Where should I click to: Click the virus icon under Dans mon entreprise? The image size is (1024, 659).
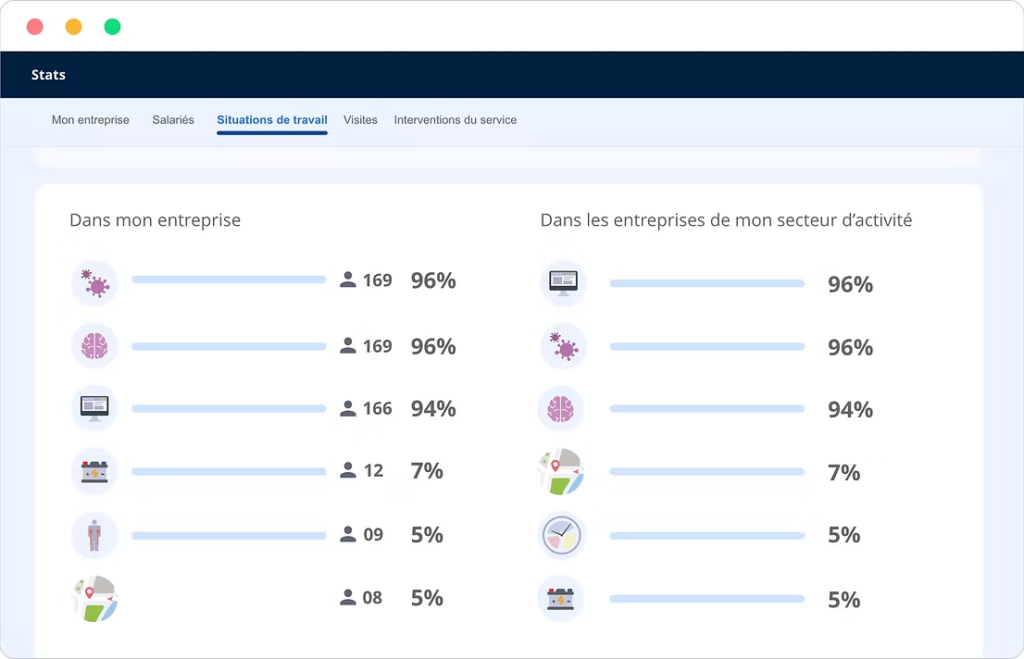95,284
